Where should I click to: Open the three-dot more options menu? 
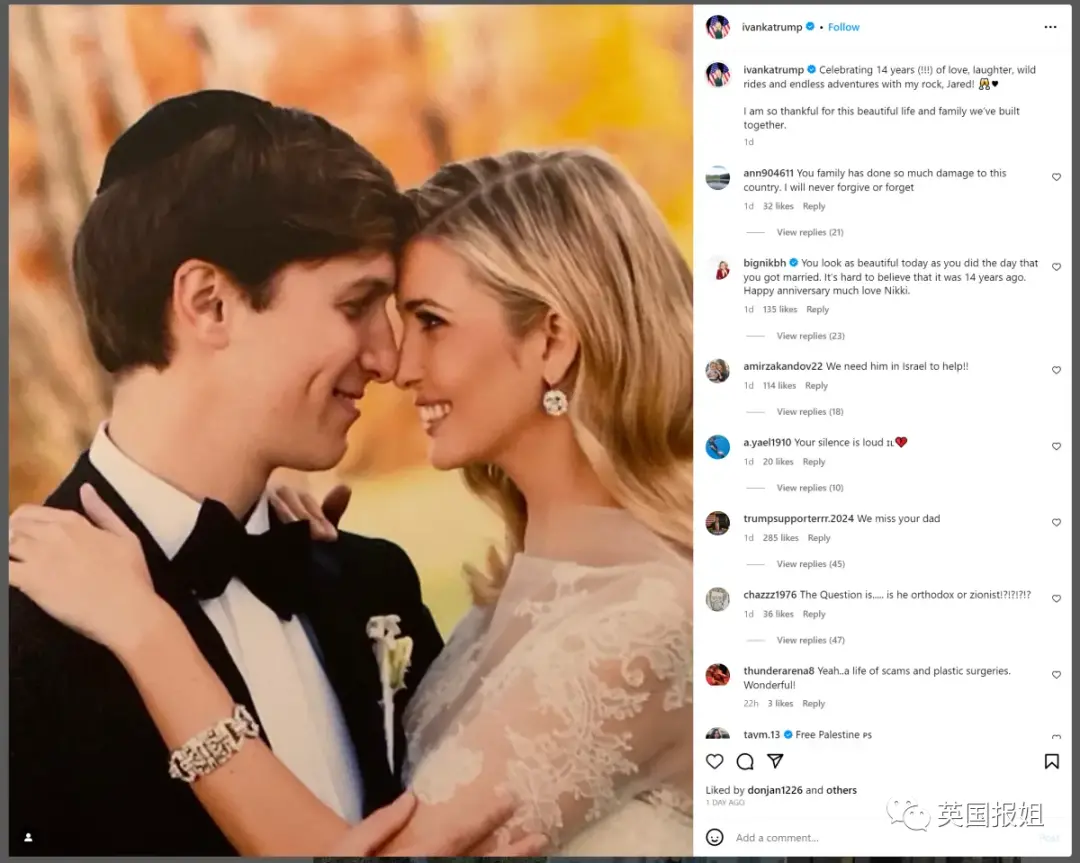tap(1050, 27)
